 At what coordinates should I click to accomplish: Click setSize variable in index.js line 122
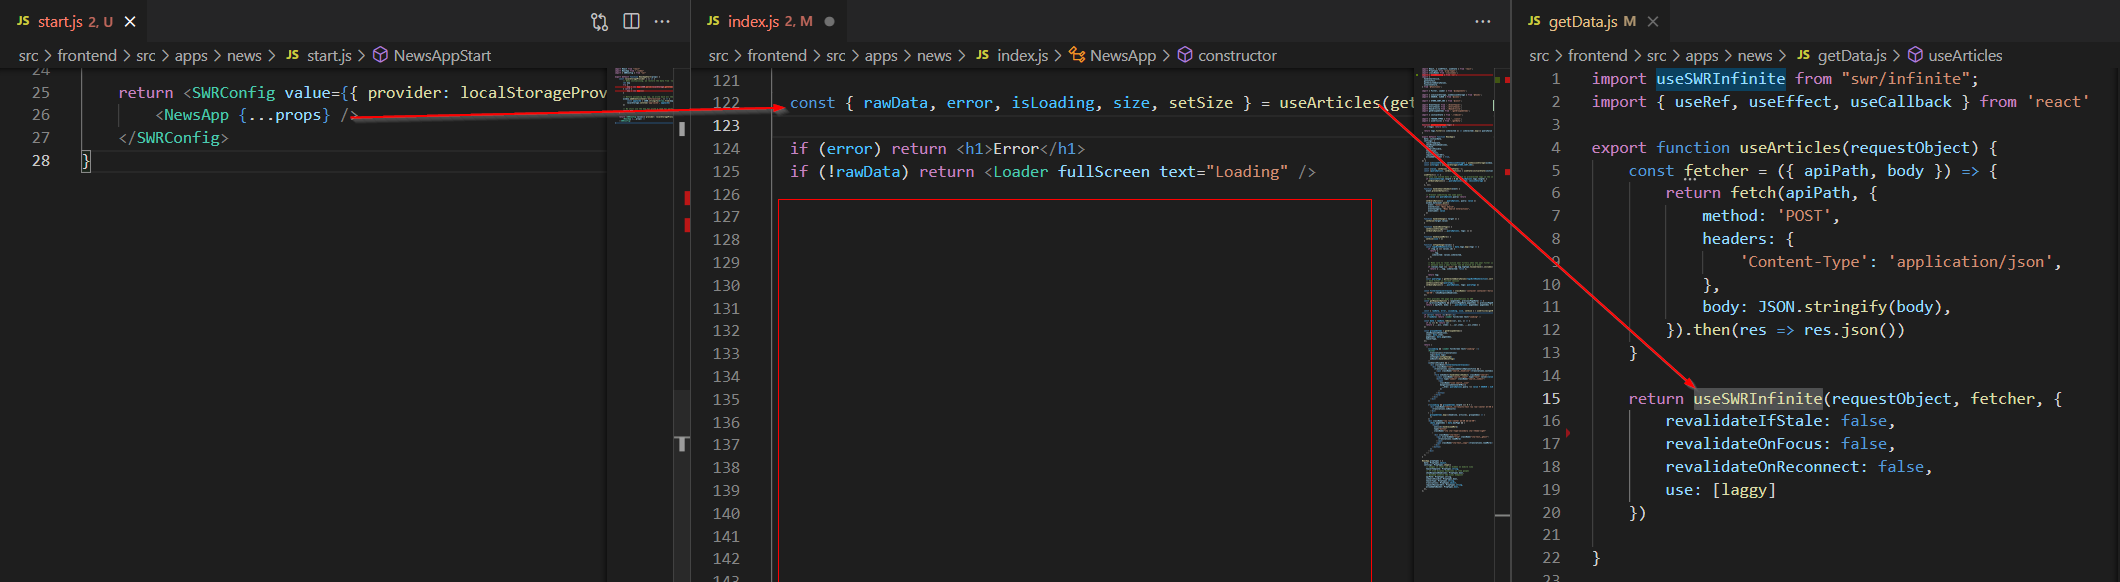[1200, 102]
